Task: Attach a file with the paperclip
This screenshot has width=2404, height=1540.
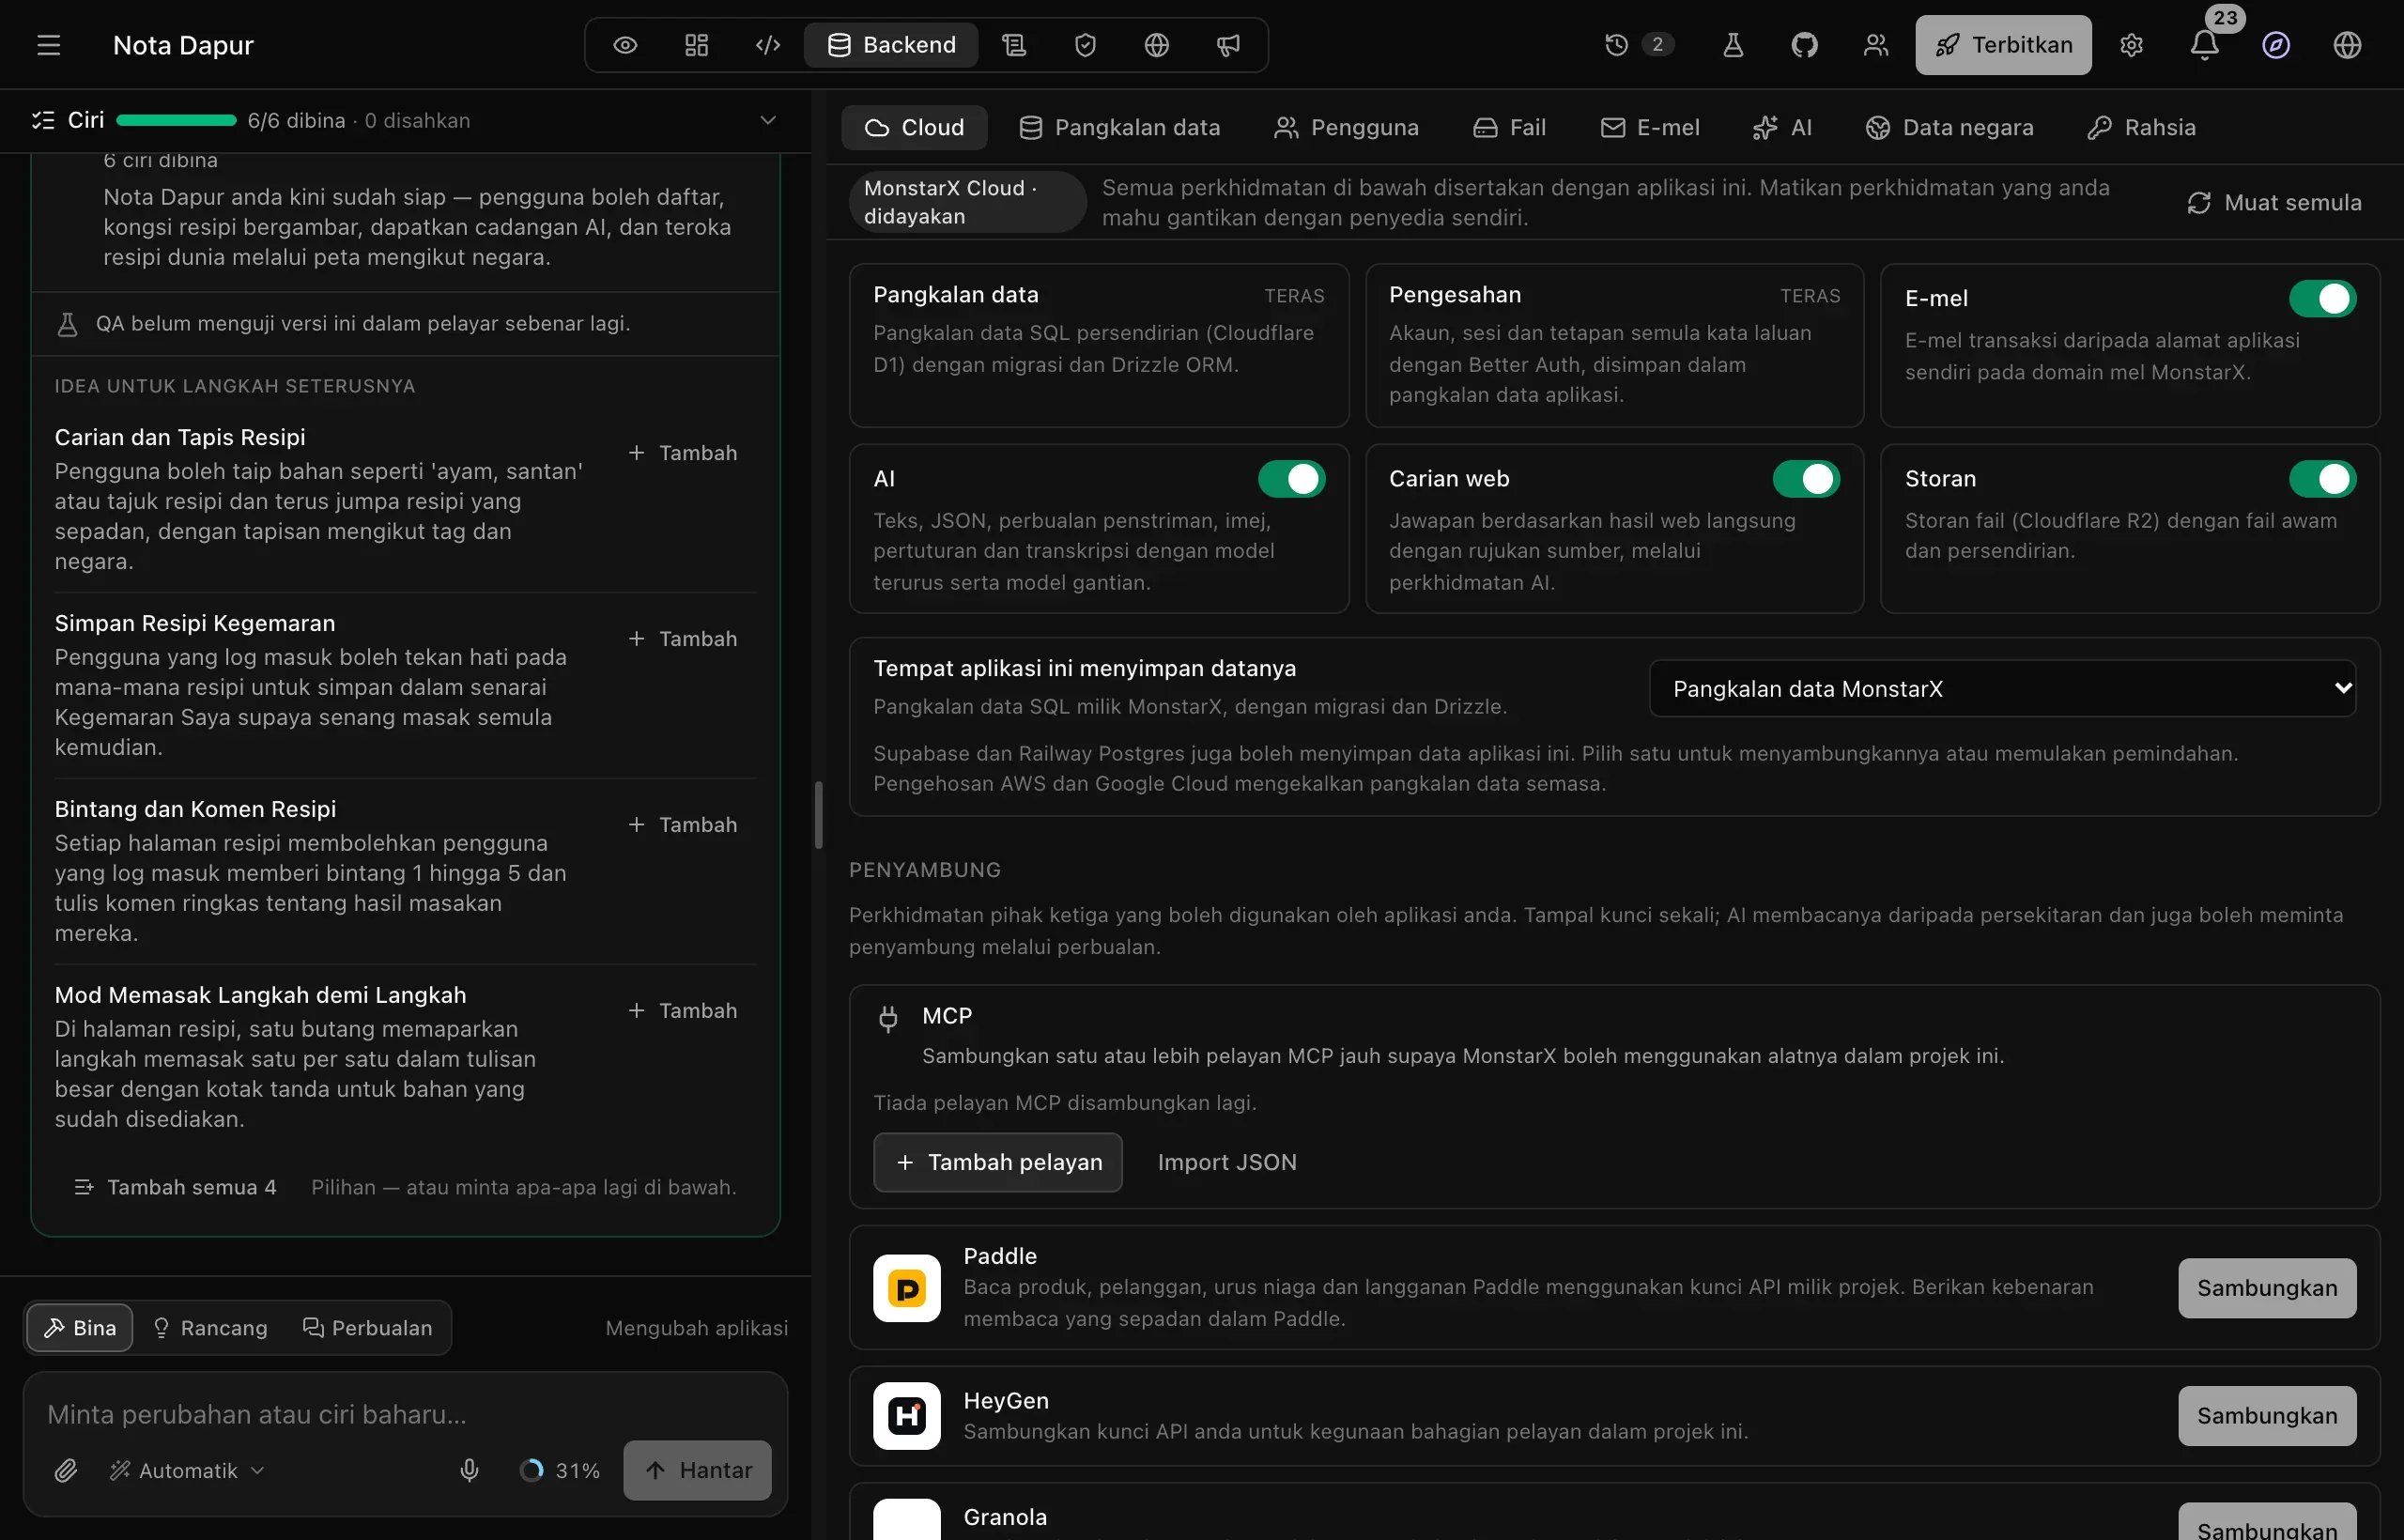Action: (66, 1470)
